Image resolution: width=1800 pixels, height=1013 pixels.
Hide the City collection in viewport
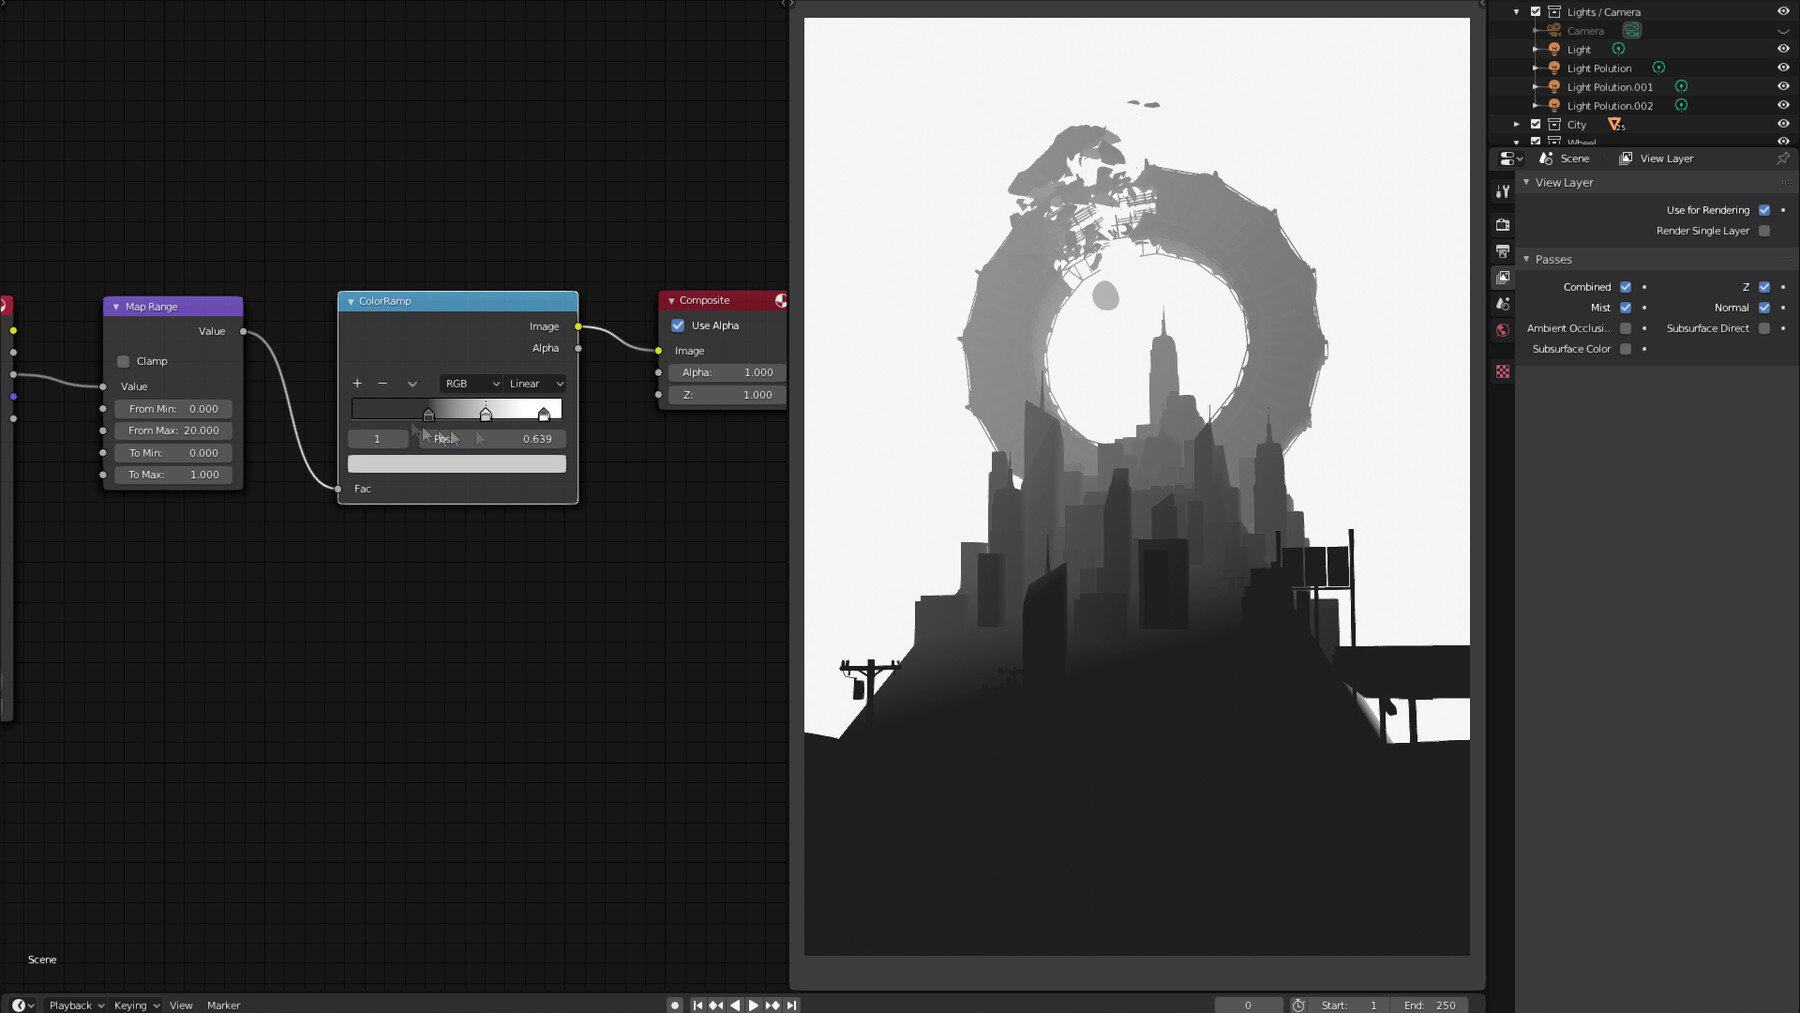point(1782,125)
